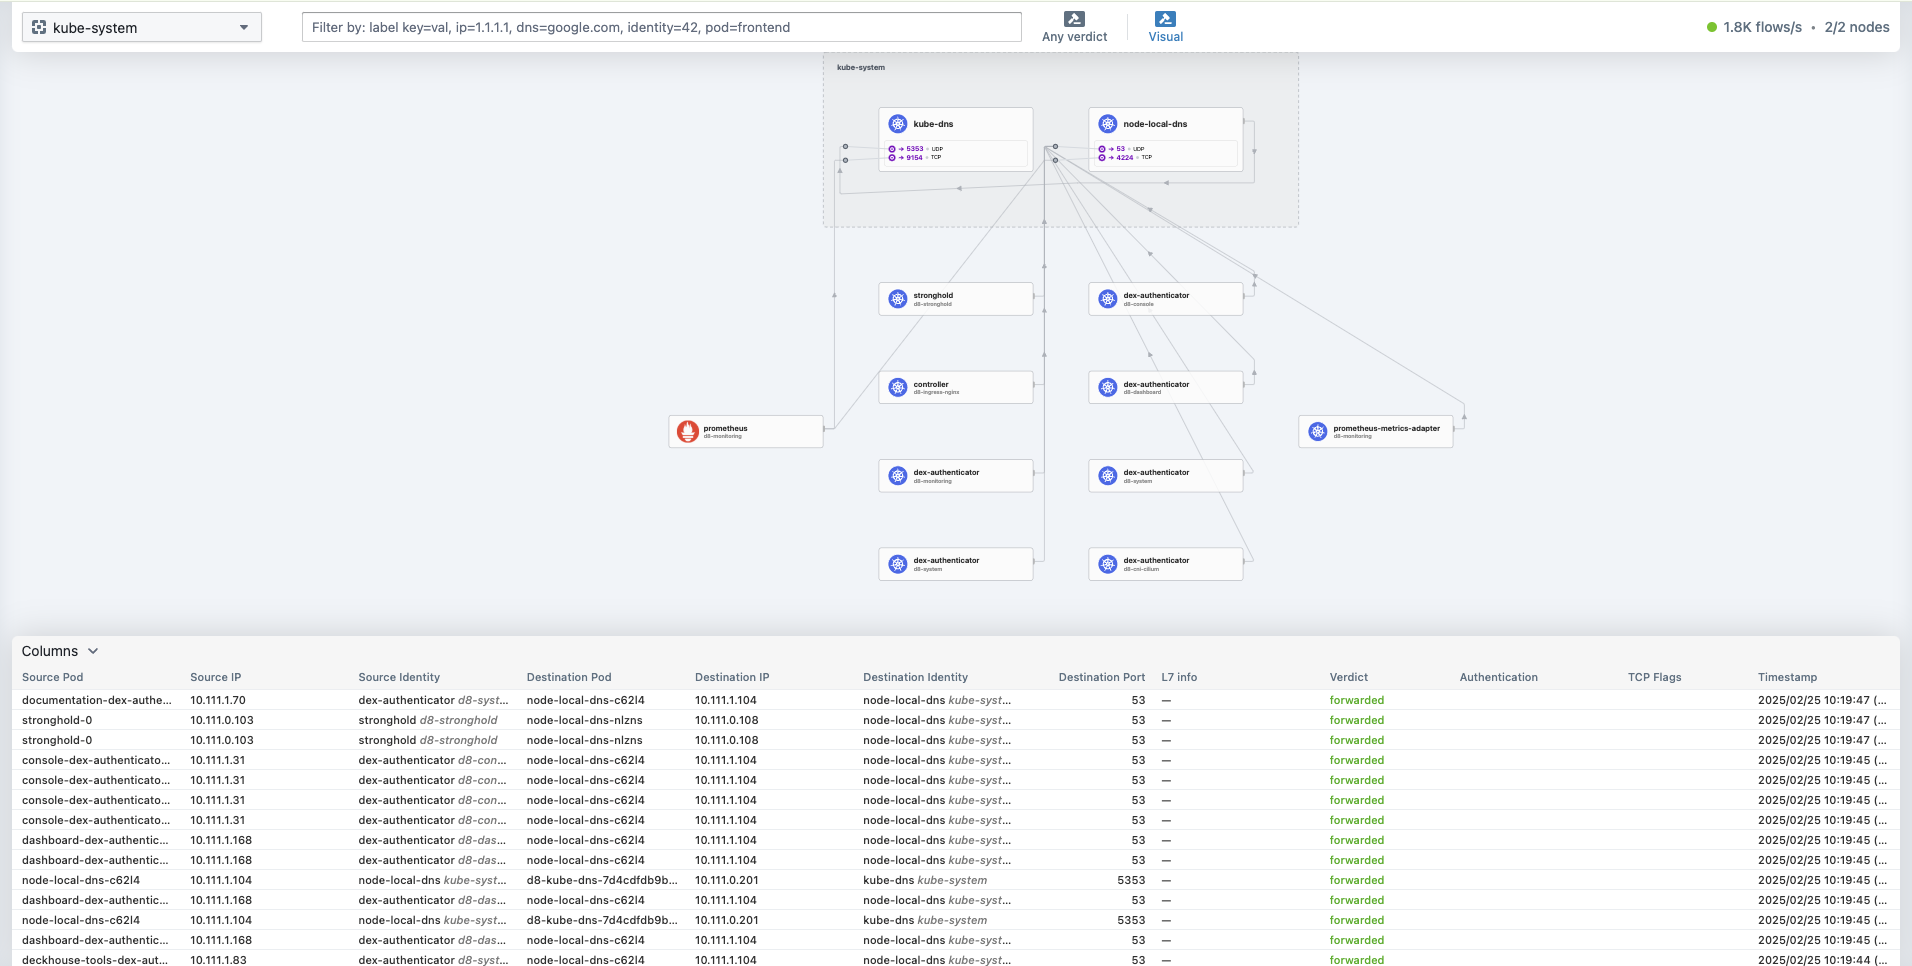Click kube-dns port 5353 UDP endpoint
This screenshot has height=966, width=1912.
coord(915,149)
